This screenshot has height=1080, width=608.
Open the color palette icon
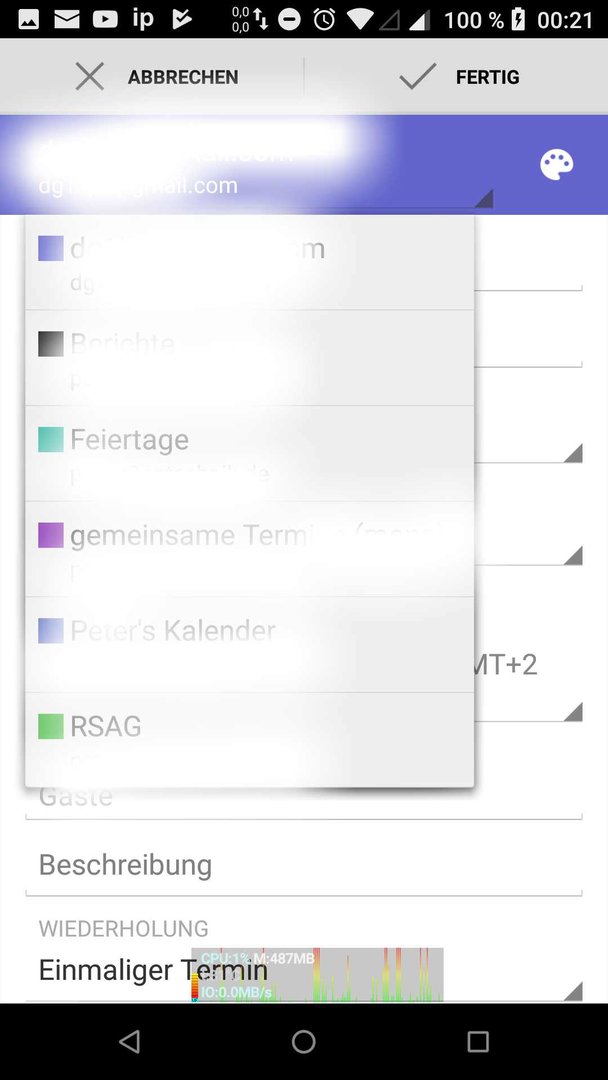tap(556, 165)
